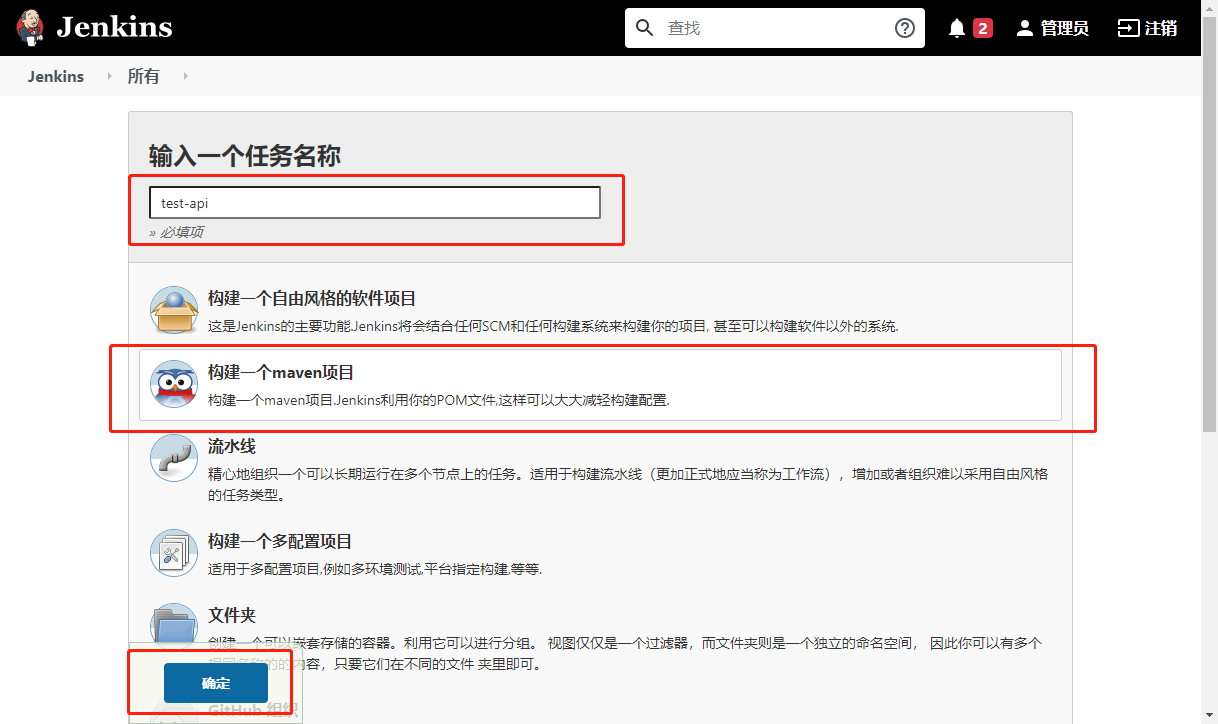Select the freestyle project box icon
1218x724 pixels.
[174, 310]
